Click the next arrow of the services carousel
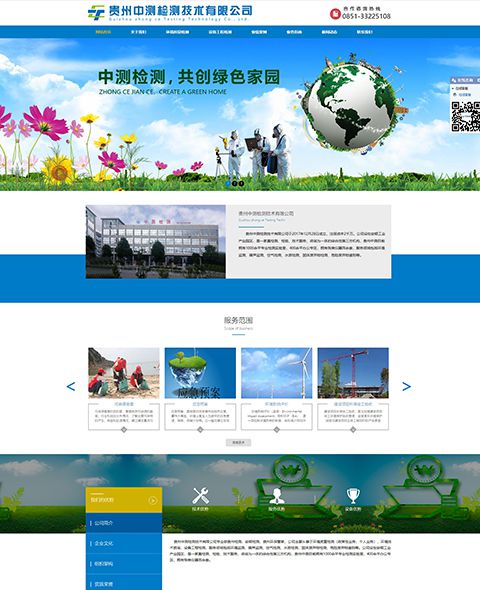 (406, 386)
